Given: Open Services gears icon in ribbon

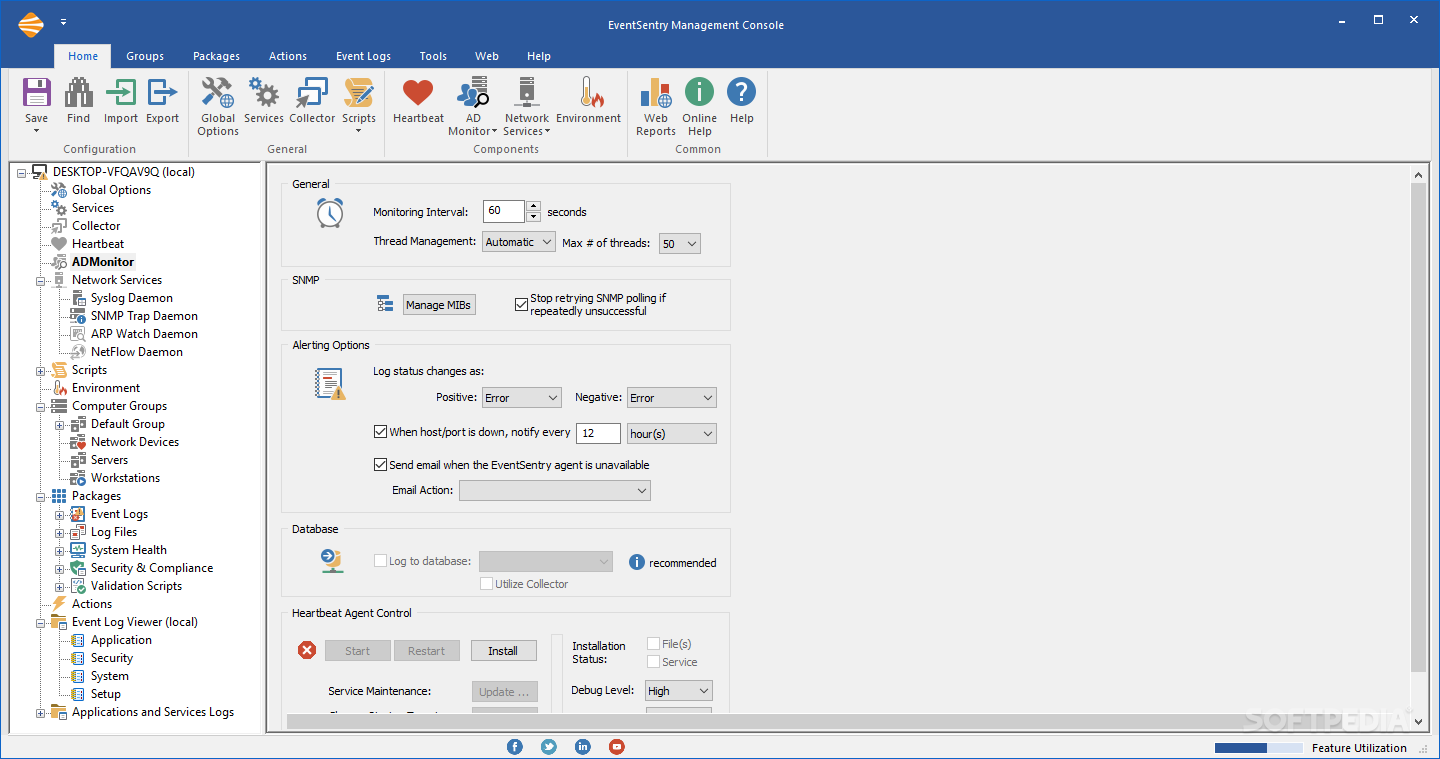Looking at the screenshot, I should coord(264,93).
